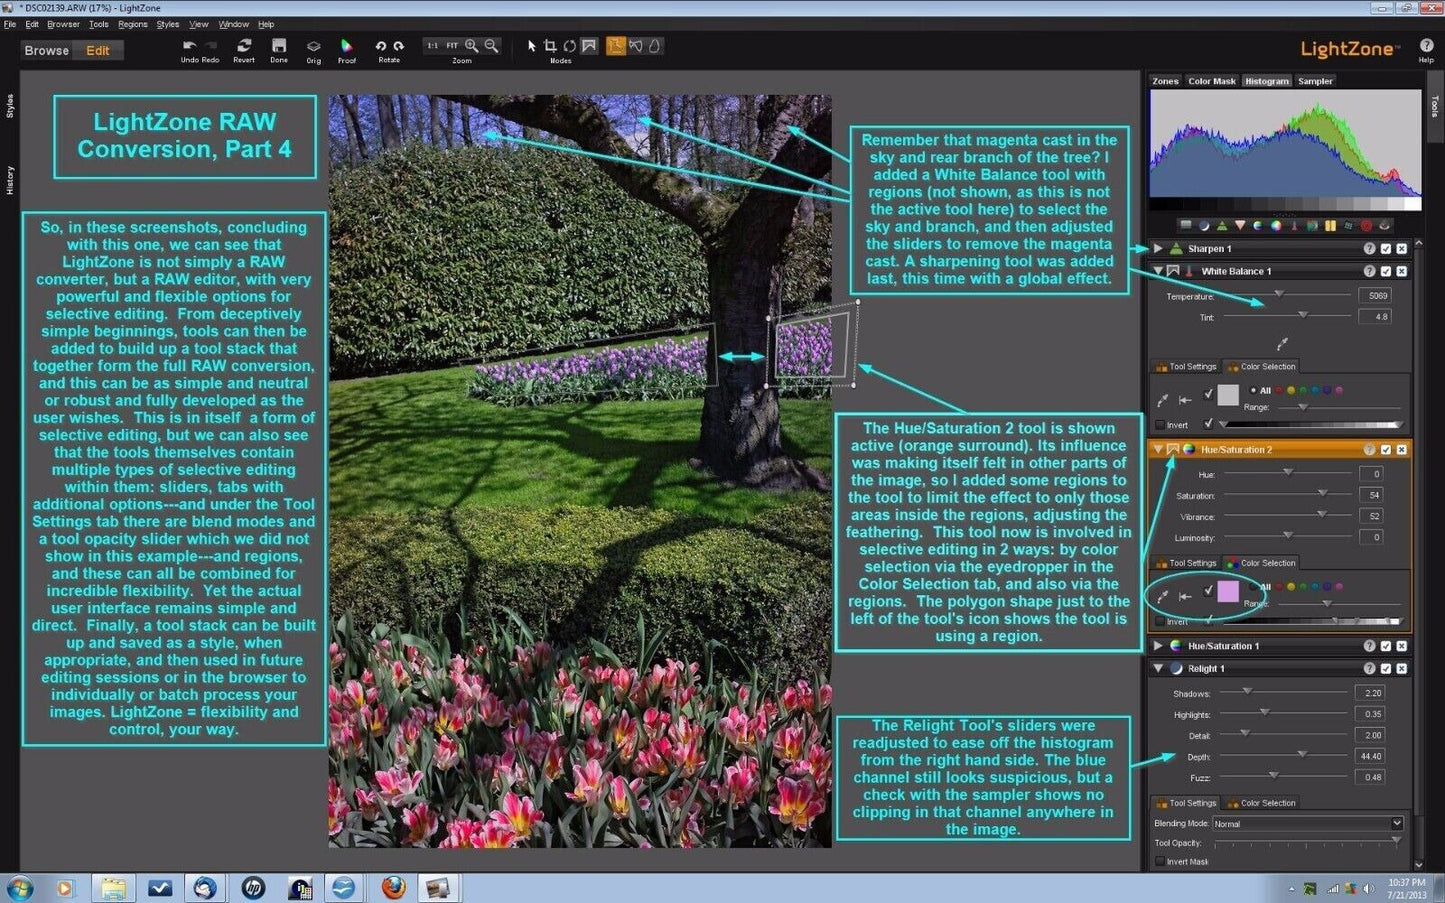The image size is (1445, 903).
Task: Open the Blending Mode dropdown under Relight
Action: click(1396, 823)
